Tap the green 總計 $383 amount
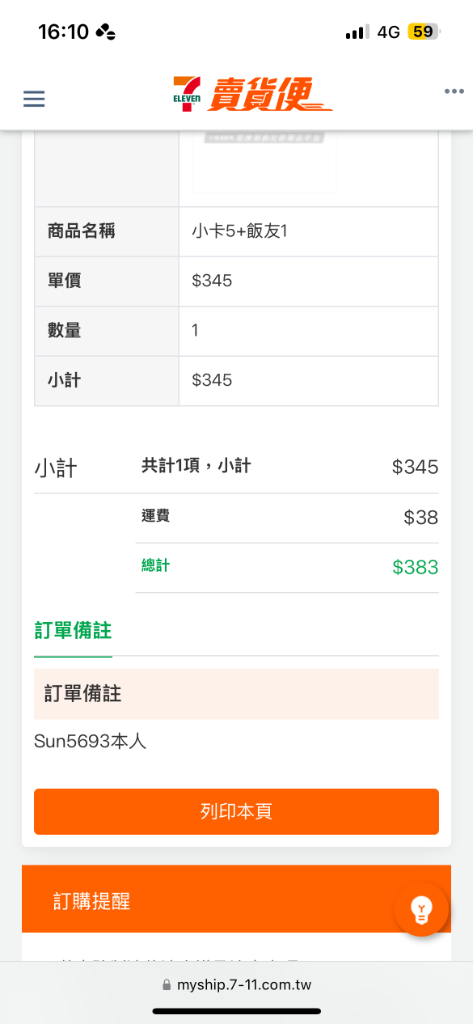 pos(416,567)
